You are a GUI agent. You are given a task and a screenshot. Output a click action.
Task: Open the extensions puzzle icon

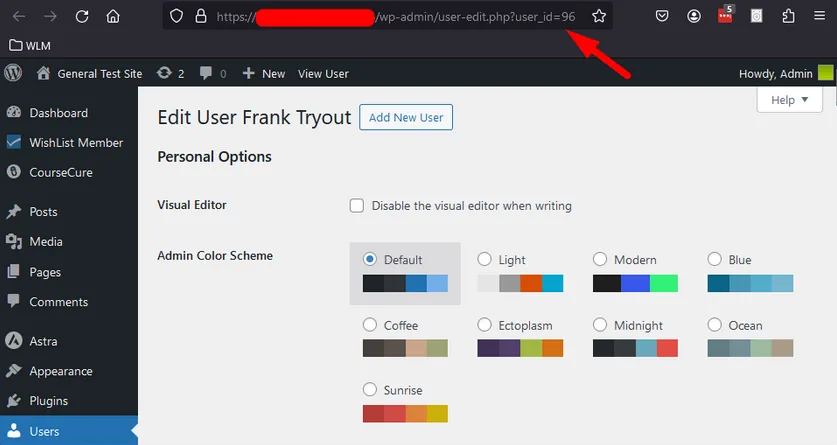[x=788, y=17]
